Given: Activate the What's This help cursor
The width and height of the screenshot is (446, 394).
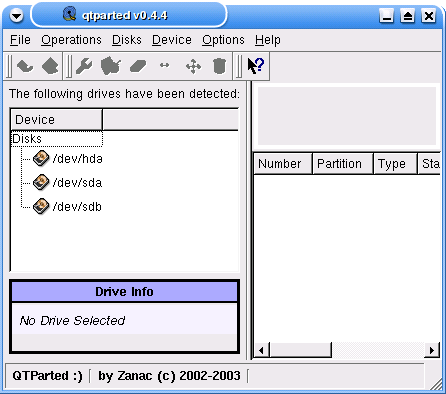Looking at the screenshot, I should point(256,65).
